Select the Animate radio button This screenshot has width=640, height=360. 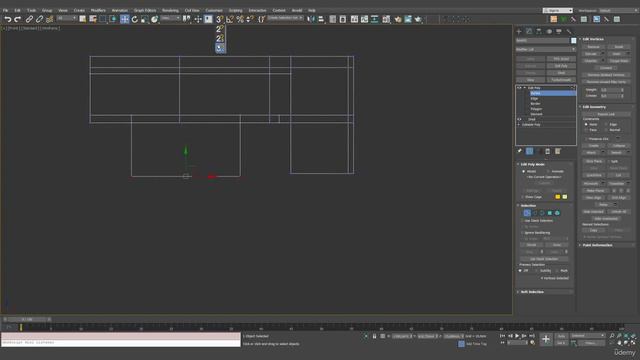click(548, 171)
